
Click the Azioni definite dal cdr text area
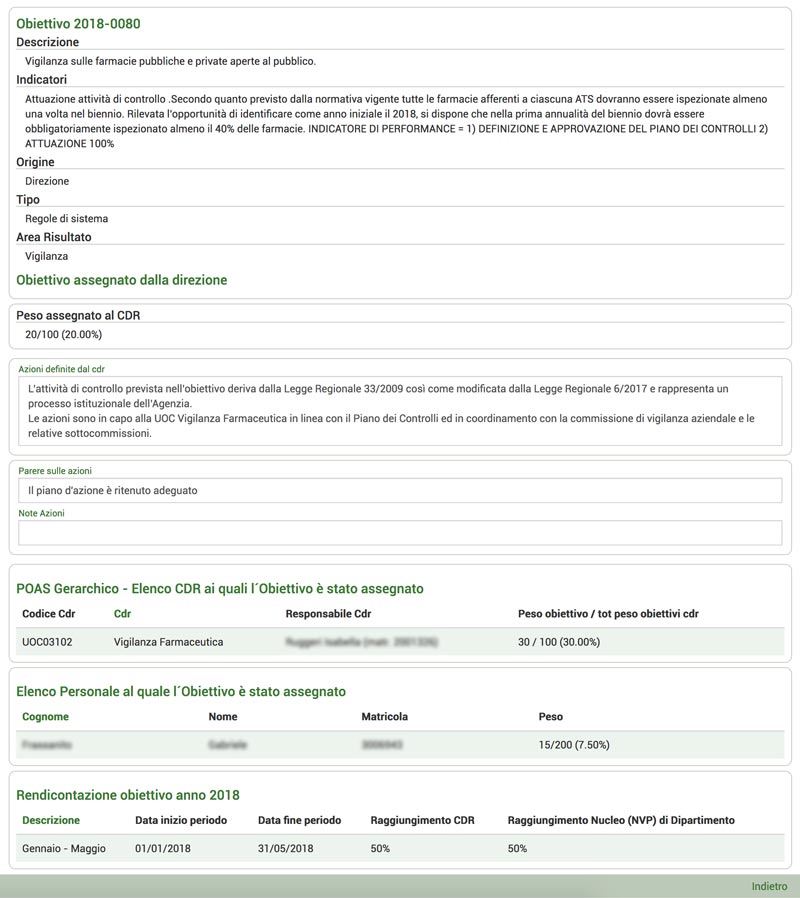tap(400, 411)
